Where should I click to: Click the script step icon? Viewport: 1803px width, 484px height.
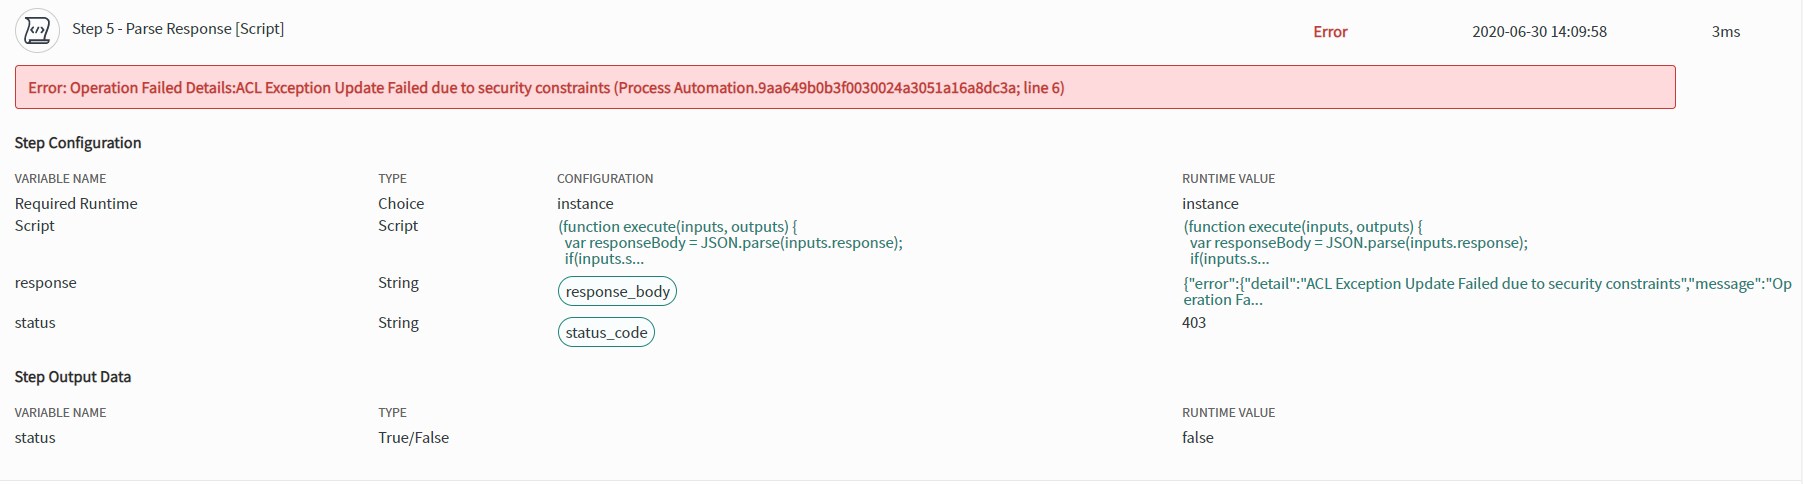[37, 31]
